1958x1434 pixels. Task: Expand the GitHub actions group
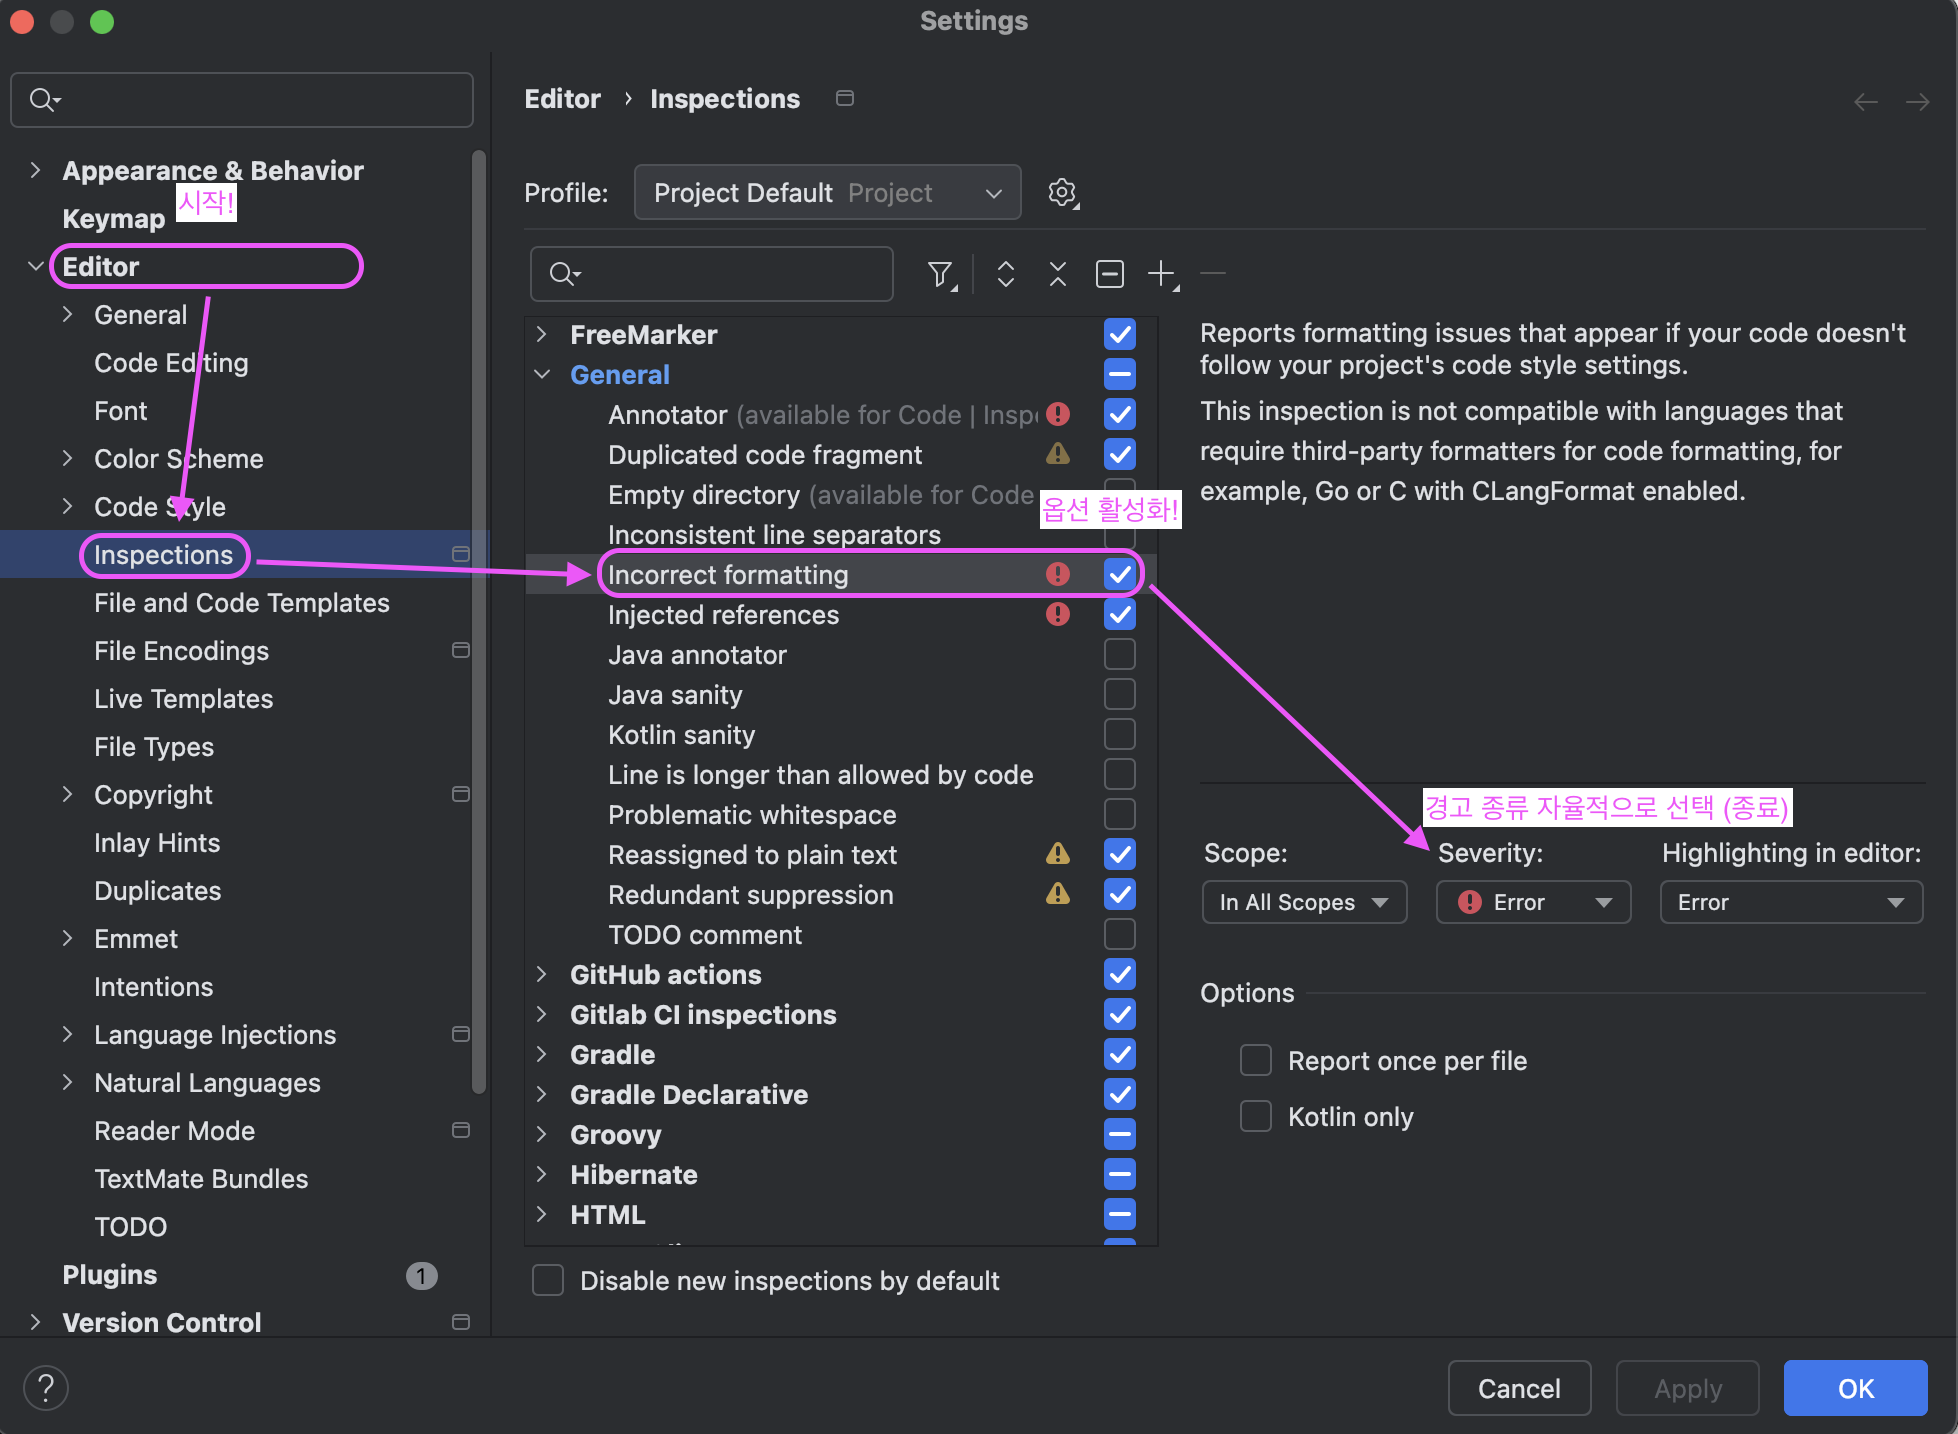[542, 974]
